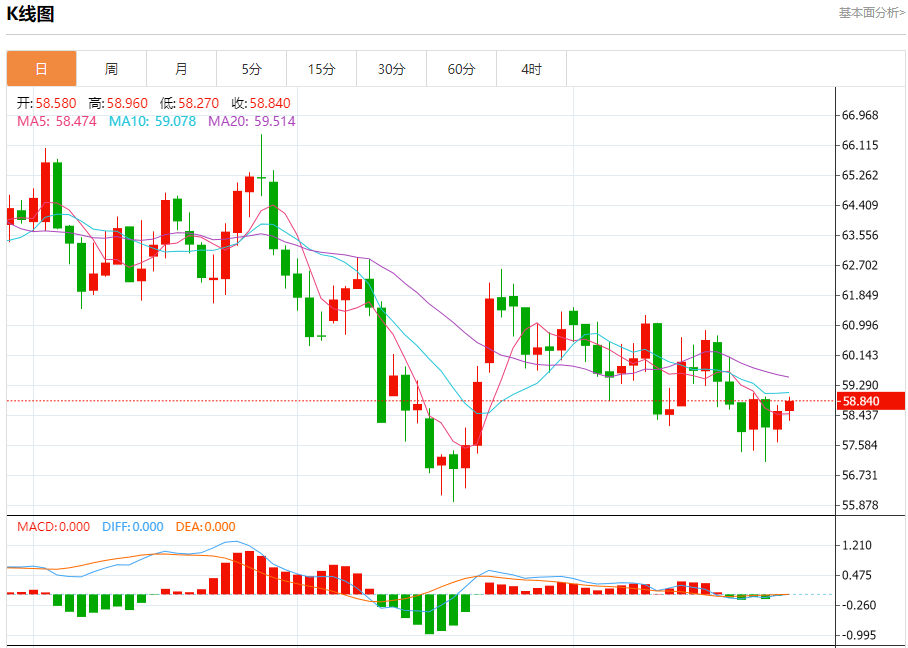Switch to 30分 chart interval

pyautogui.click(x=391, y=69)
